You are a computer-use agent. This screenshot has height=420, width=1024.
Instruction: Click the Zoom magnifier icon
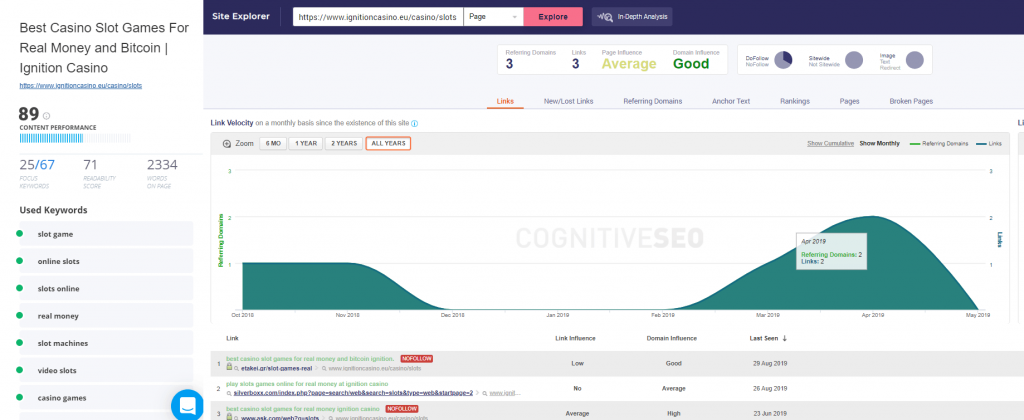pyautogui.click(x=227, y=144)
